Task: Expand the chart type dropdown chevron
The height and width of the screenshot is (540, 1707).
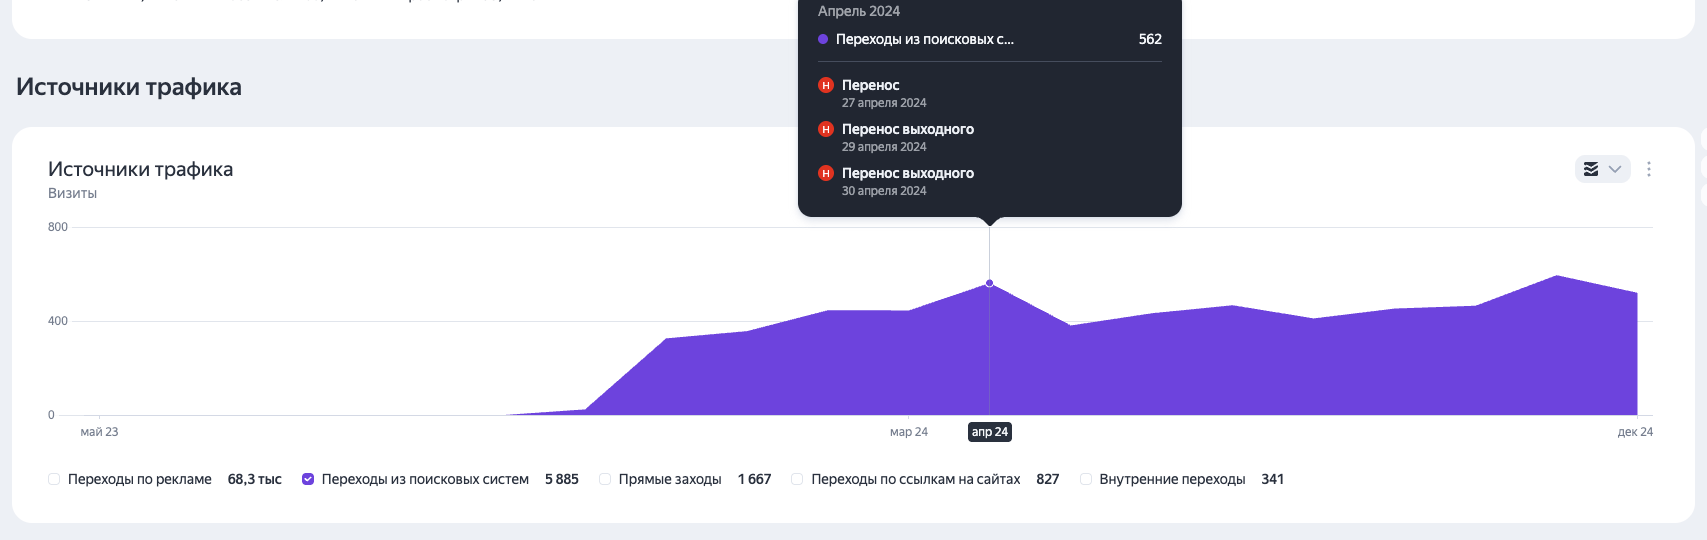Action: (1615, 169)
